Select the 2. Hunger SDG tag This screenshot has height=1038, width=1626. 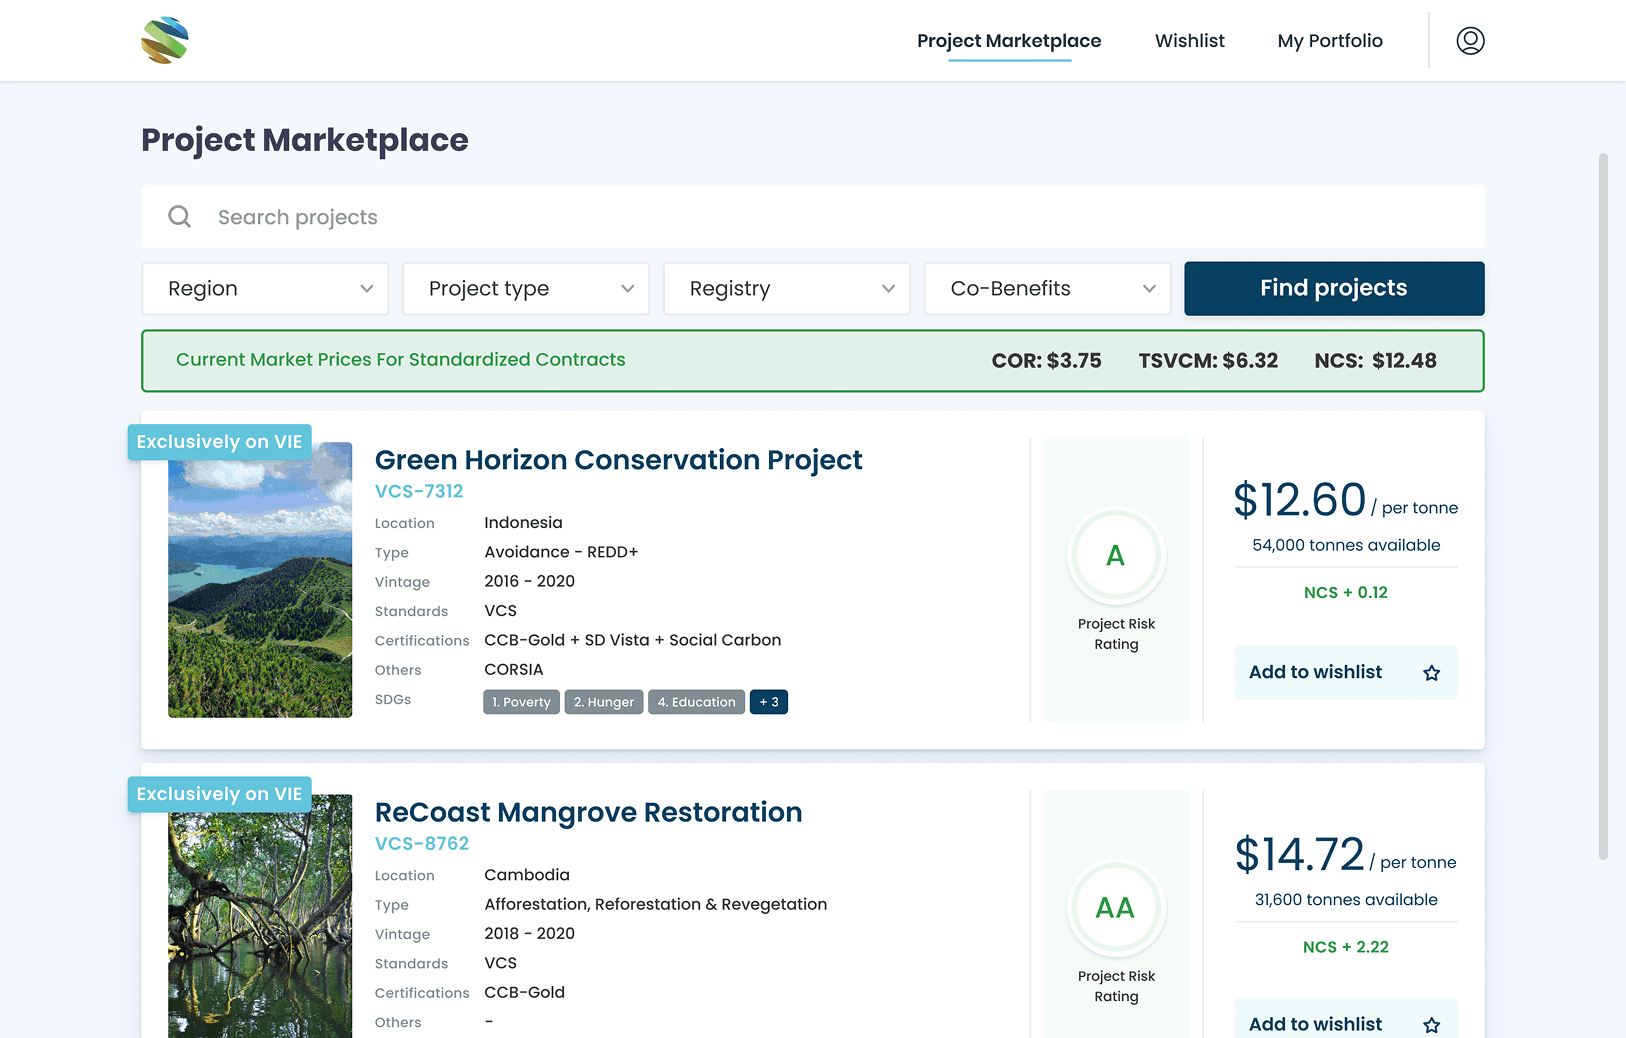pyautogui.click(x=604, y=702)
